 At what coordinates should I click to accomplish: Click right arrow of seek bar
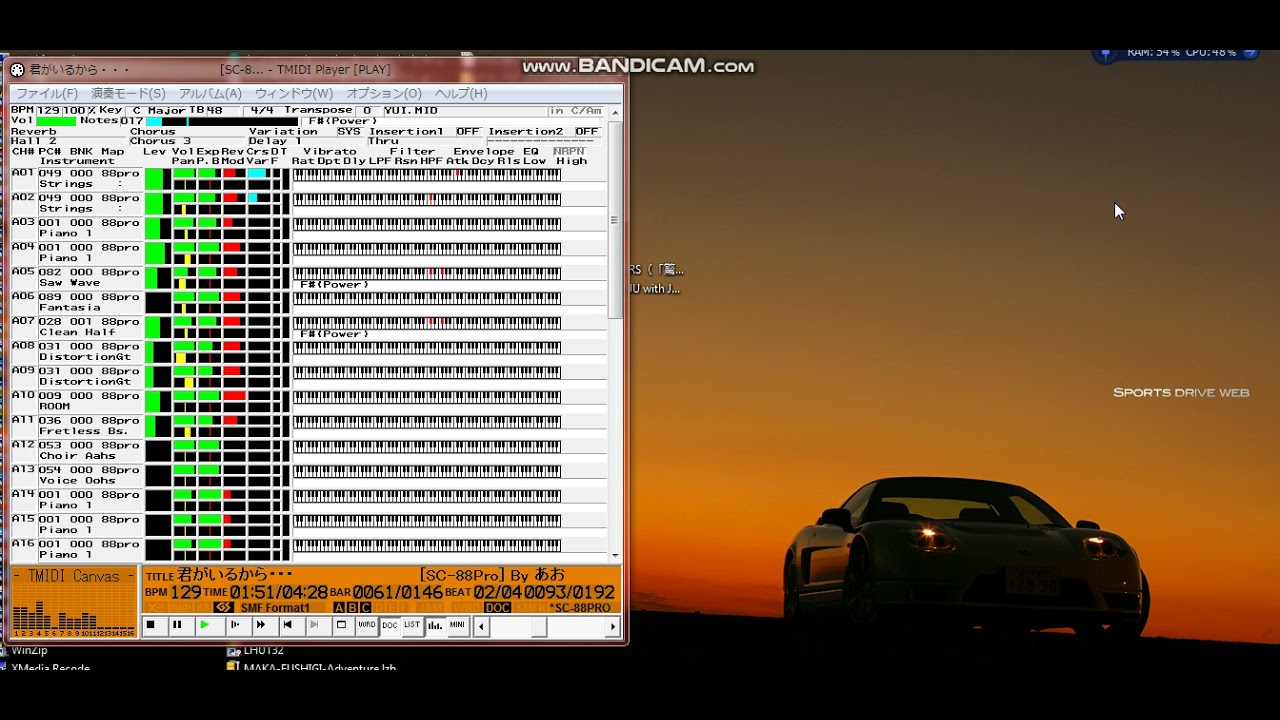[613, 627]
